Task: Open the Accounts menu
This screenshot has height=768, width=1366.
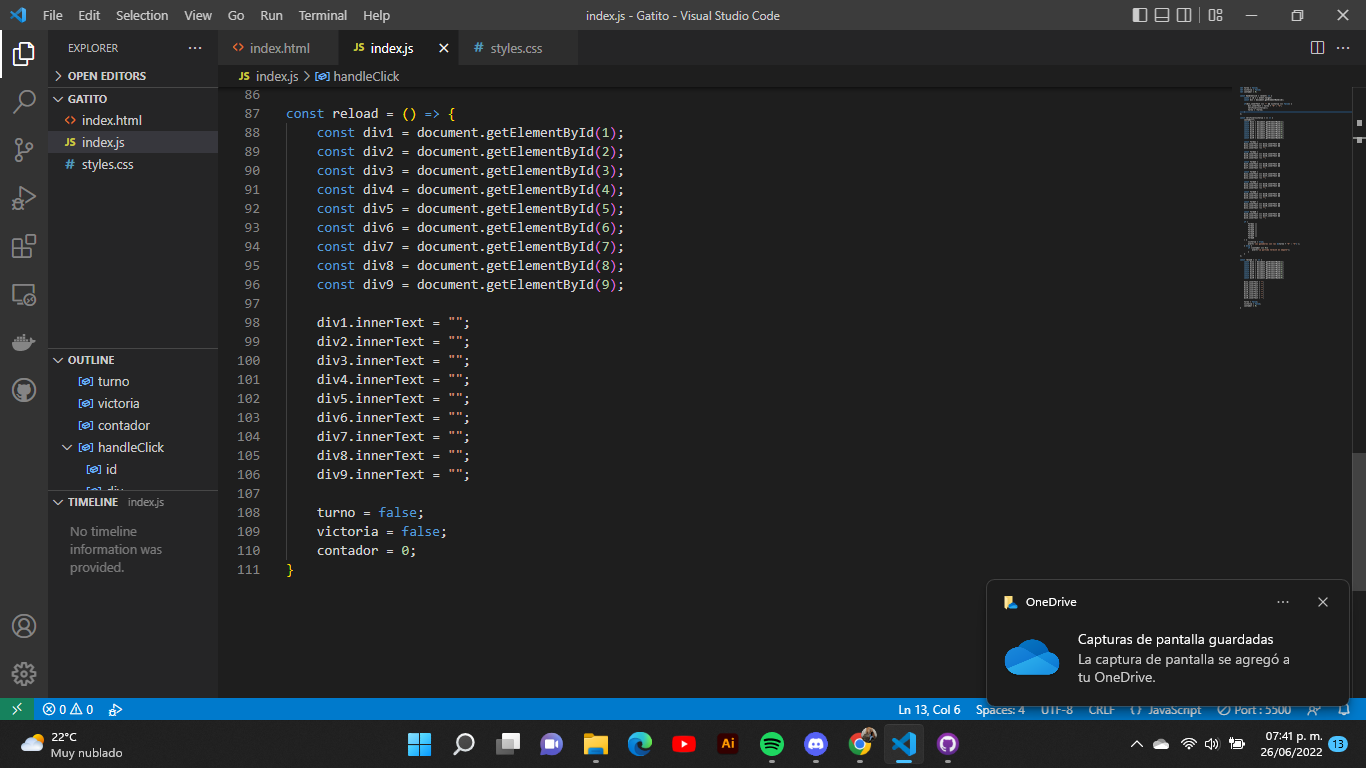Action: point(24,626)
